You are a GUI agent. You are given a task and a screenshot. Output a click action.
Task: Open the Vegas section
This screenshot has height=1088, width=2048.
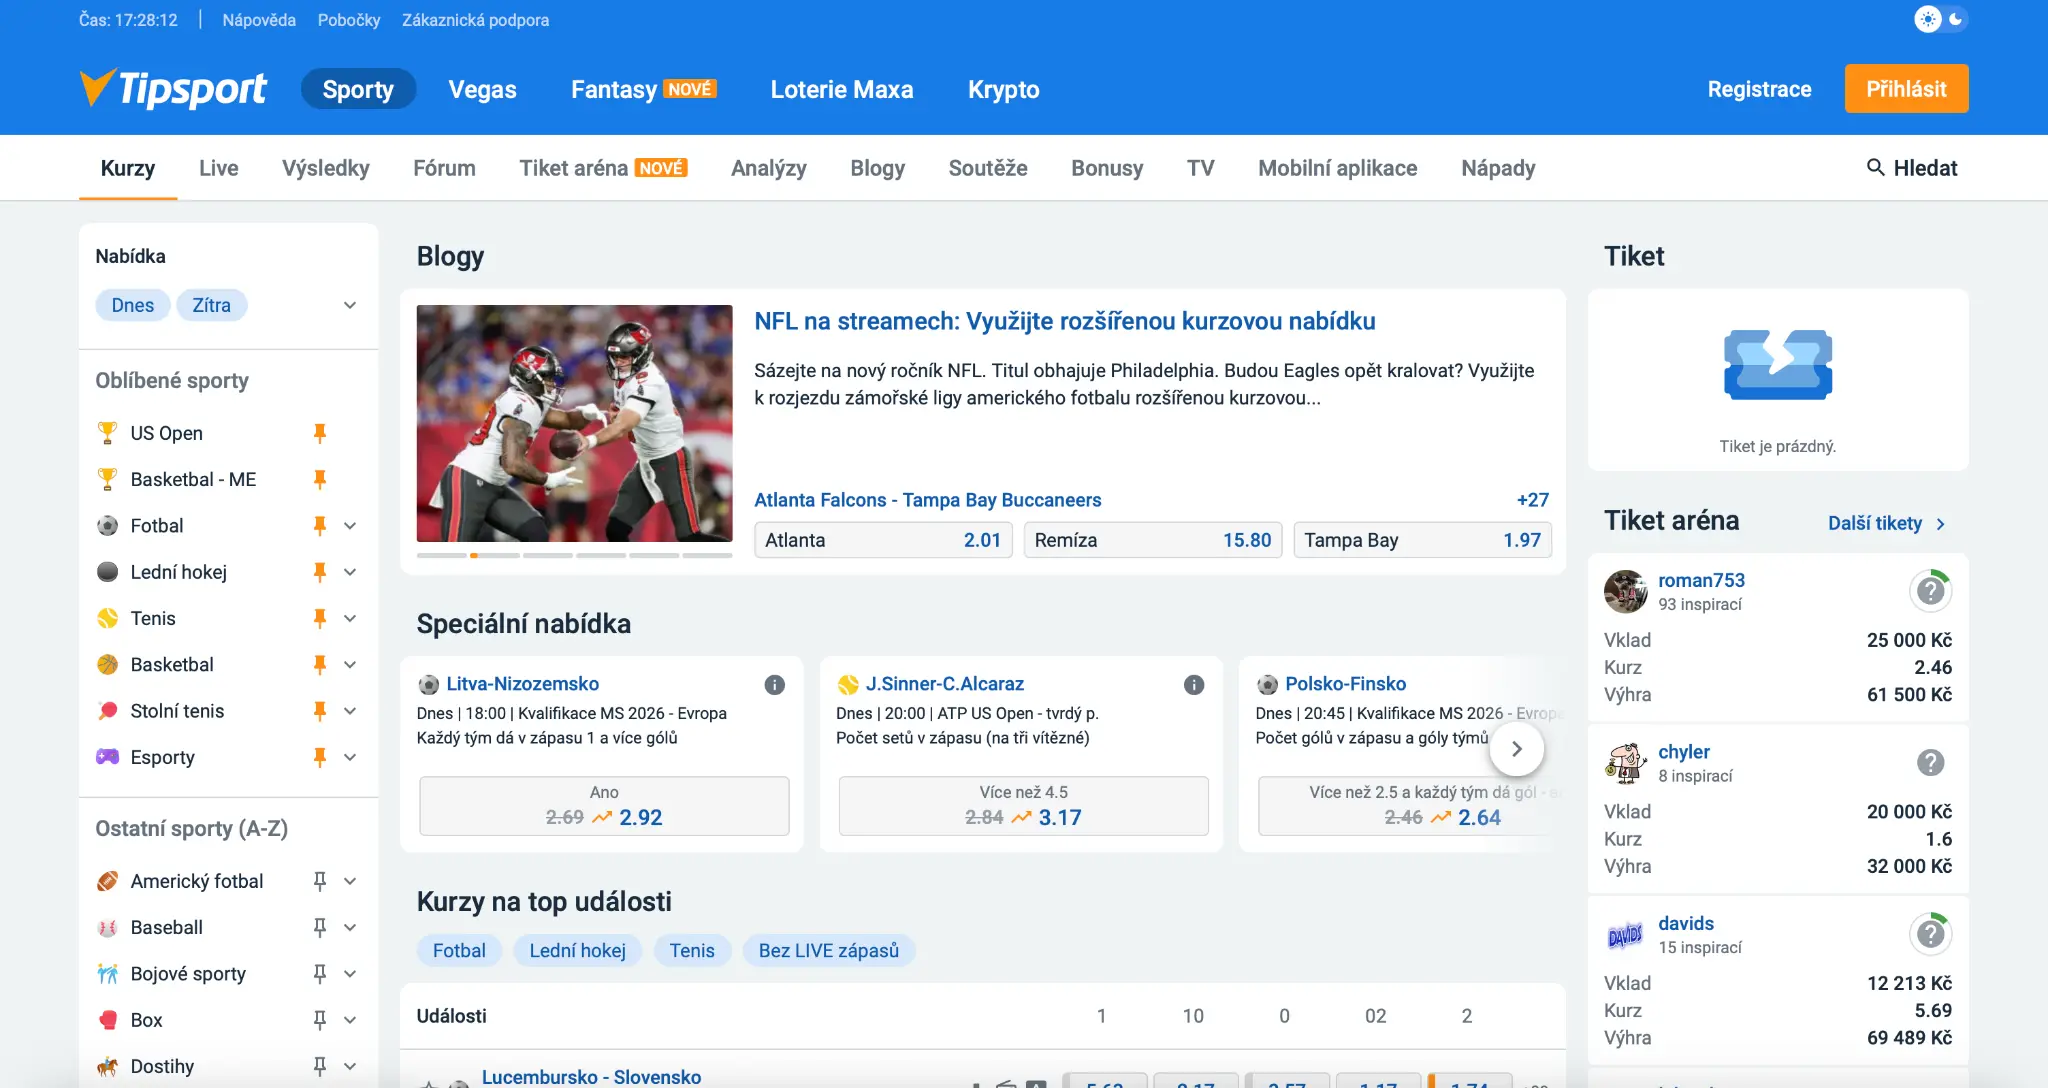482,89
